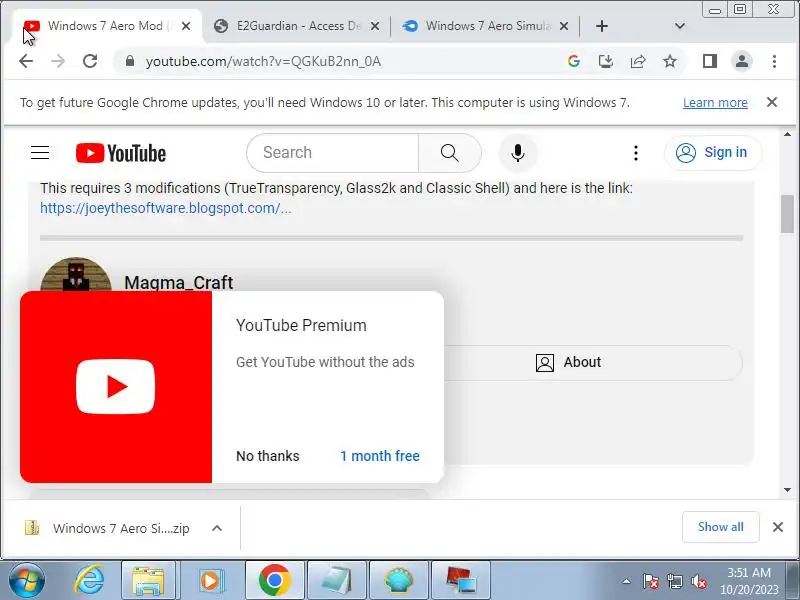Open Chrome three-dot menu

[774, 61]
